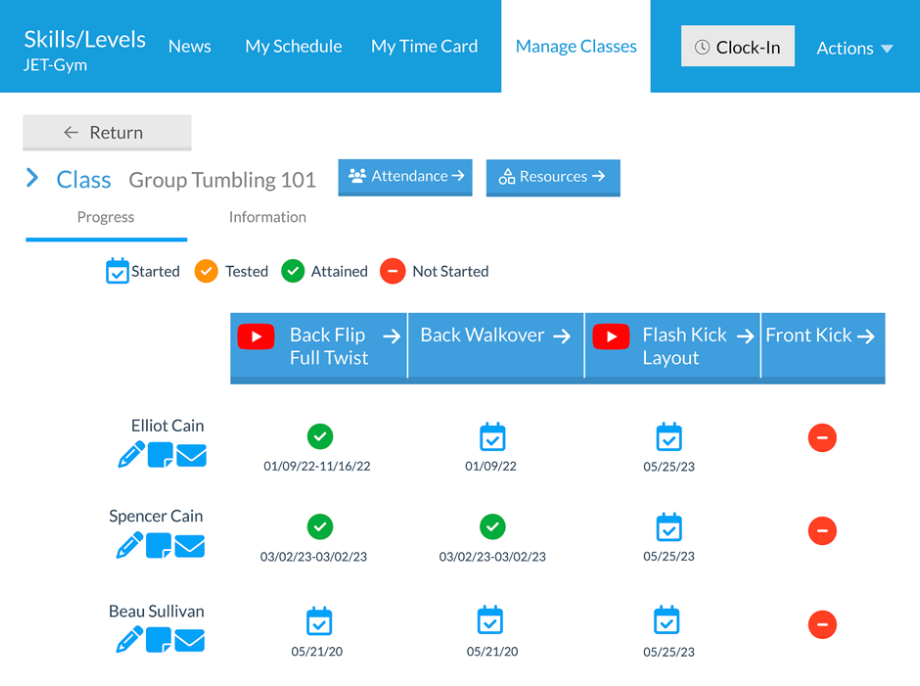Screen dimensions: 920x686
Task: Click Elliot Cain's Attained check for Back Flip
Action: [320, 437]
